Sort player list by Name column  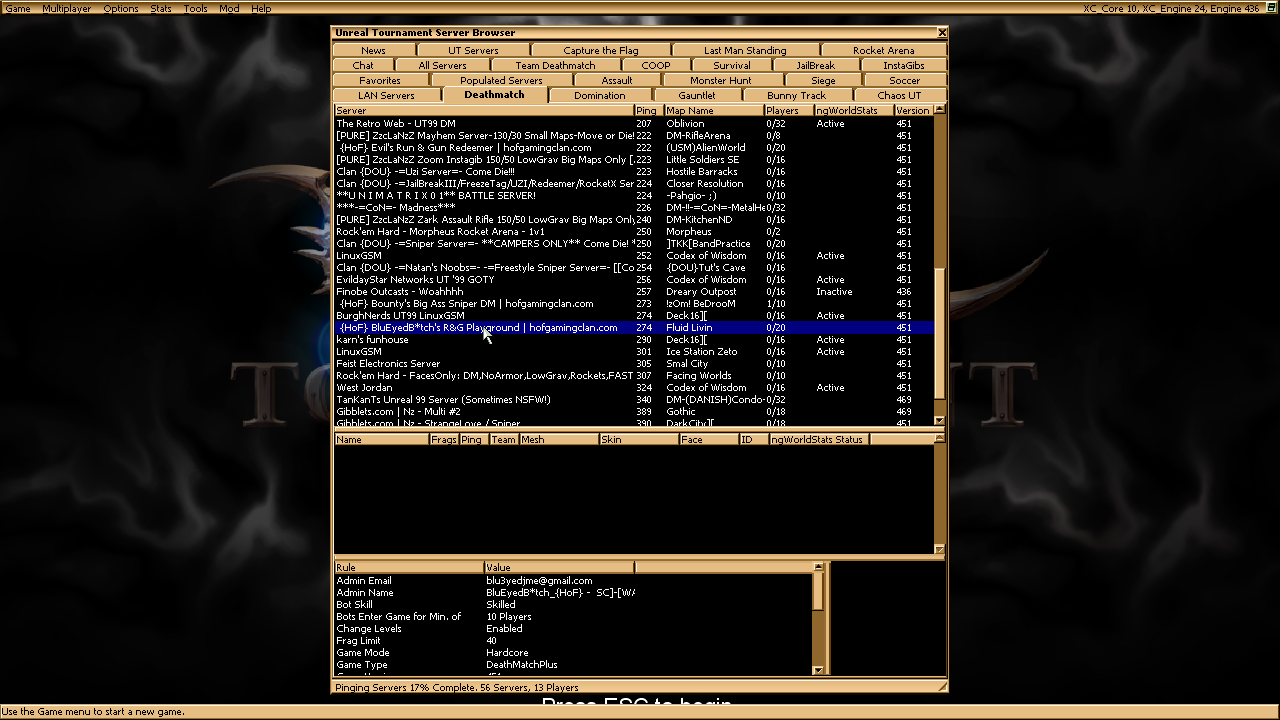click(381, 439)
